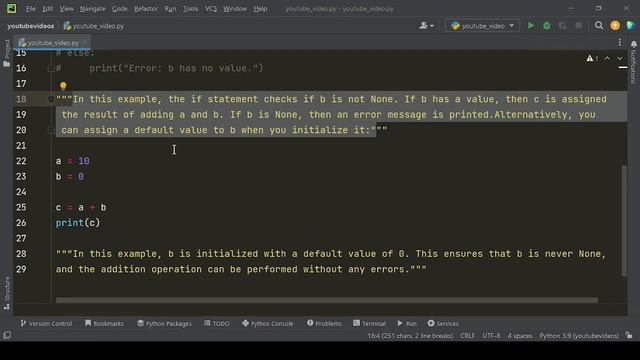This screenshot has height=360, width=640.
Task: Click the CRLF line separator widget
Action: coord(467,336)
